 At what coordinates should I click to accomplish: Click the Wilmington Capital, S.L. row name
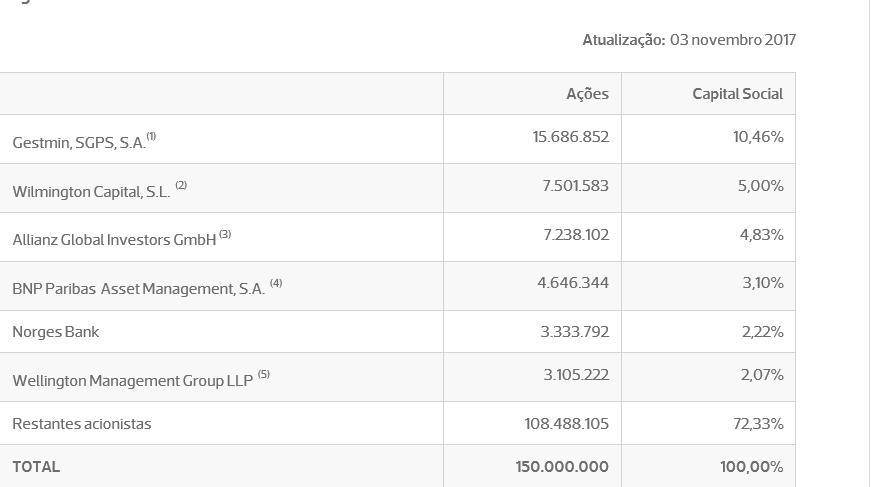click(x=91, y=192)
